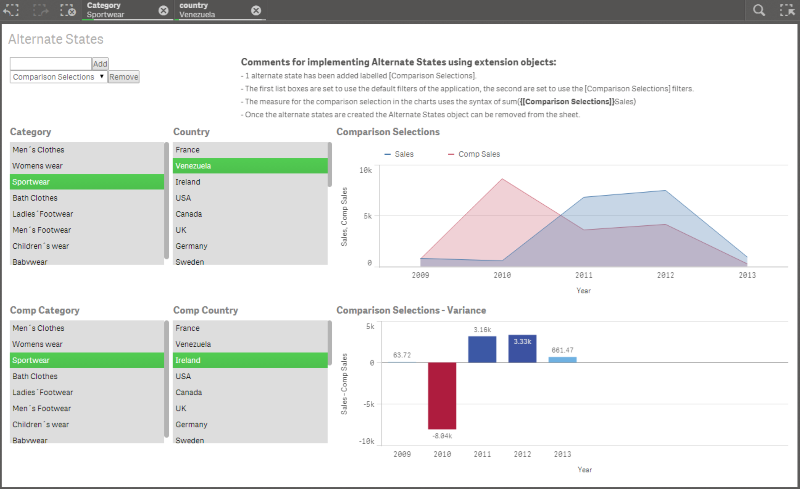Screen dimensions: 800x489
Task: Select France in the Country list
Action: 250,150
